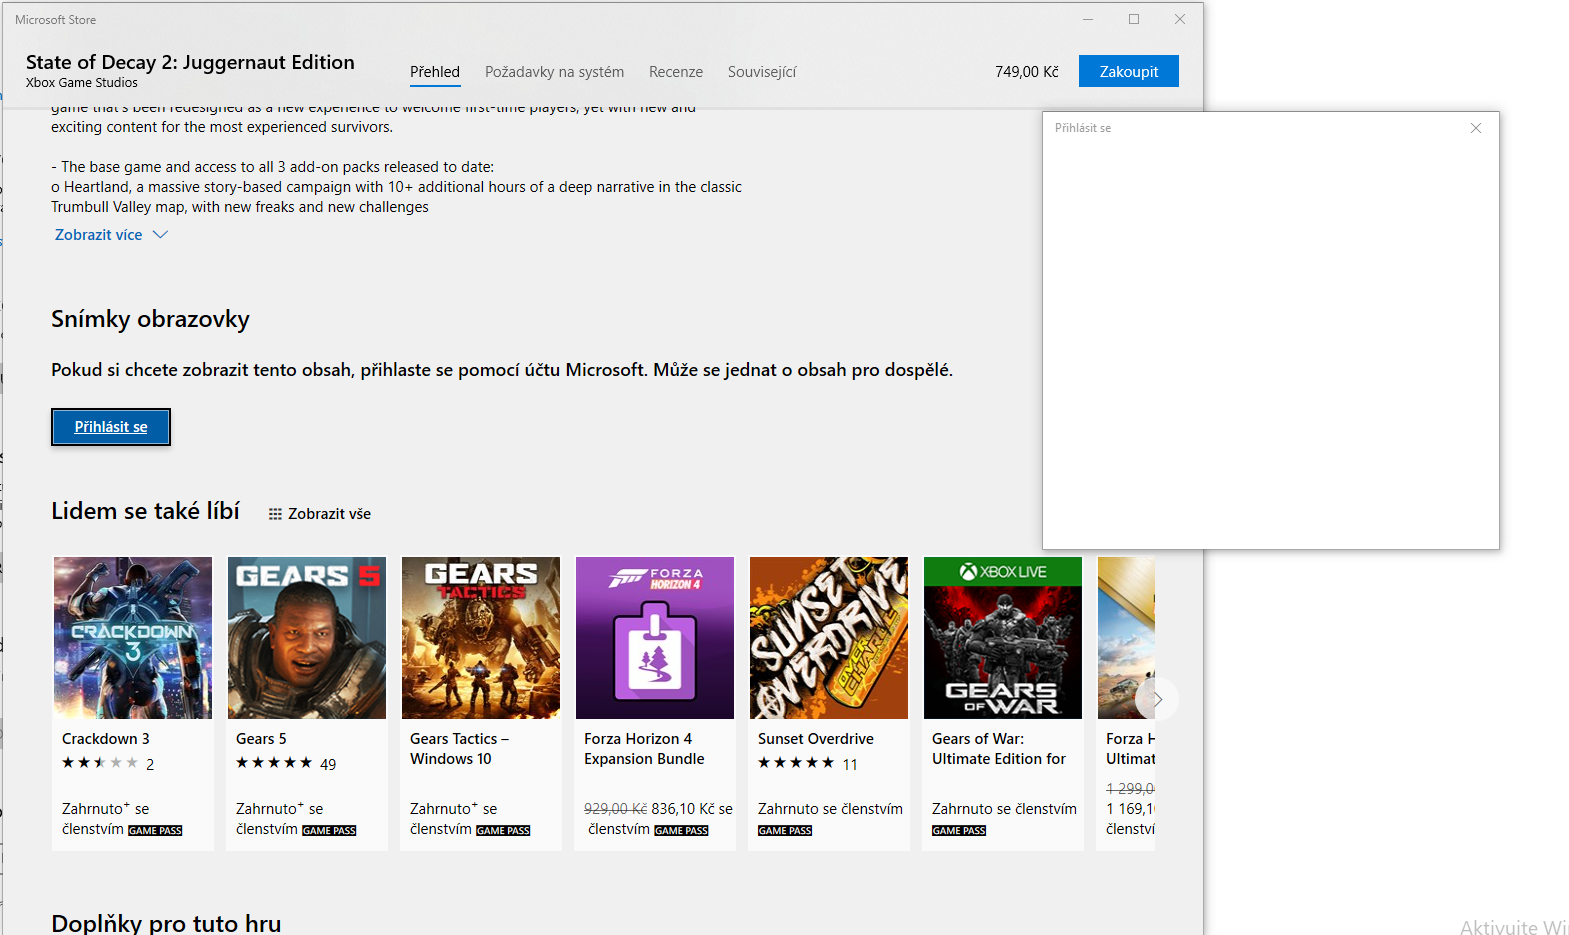Go to the Související tab
The image size is (1569, 935).
tap(762, 72)
